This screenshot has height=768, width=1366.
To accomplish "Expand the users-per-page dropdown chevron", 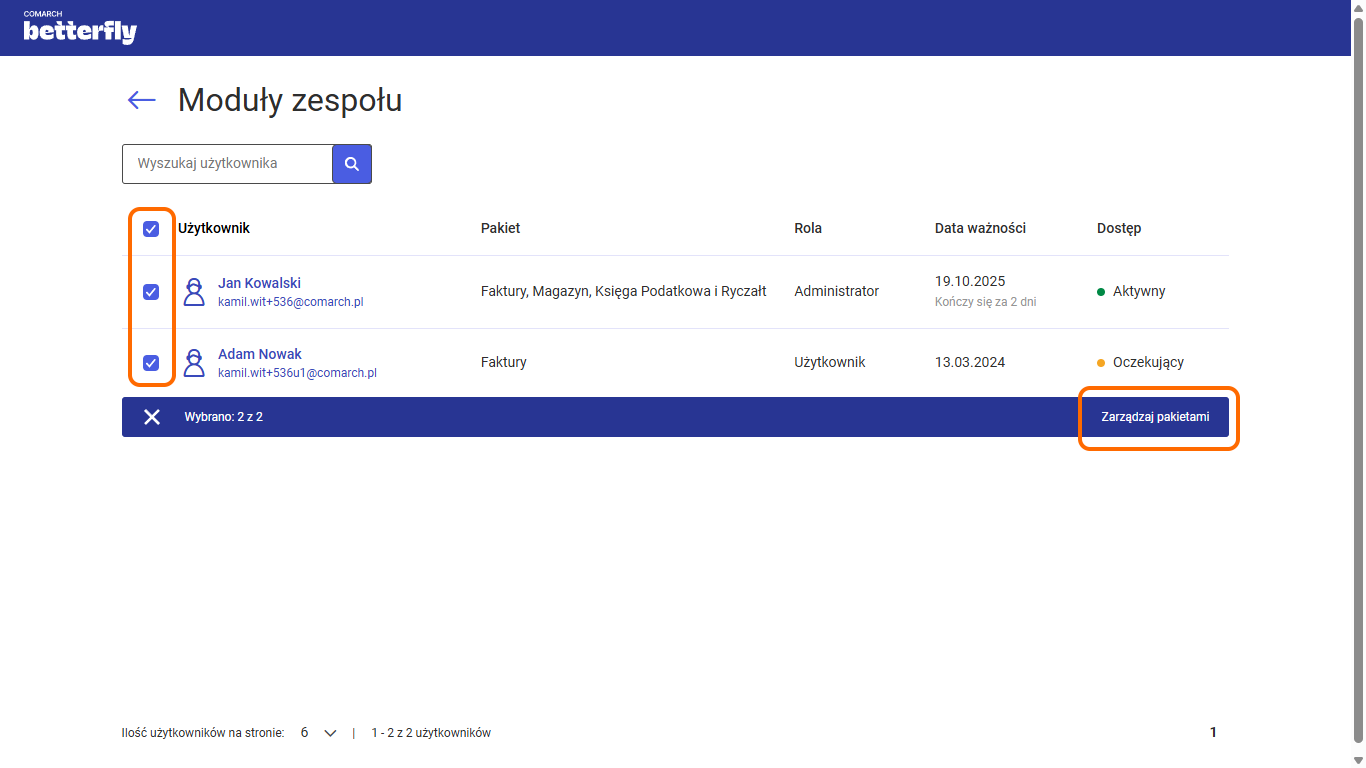I will [x=331, y=733].
